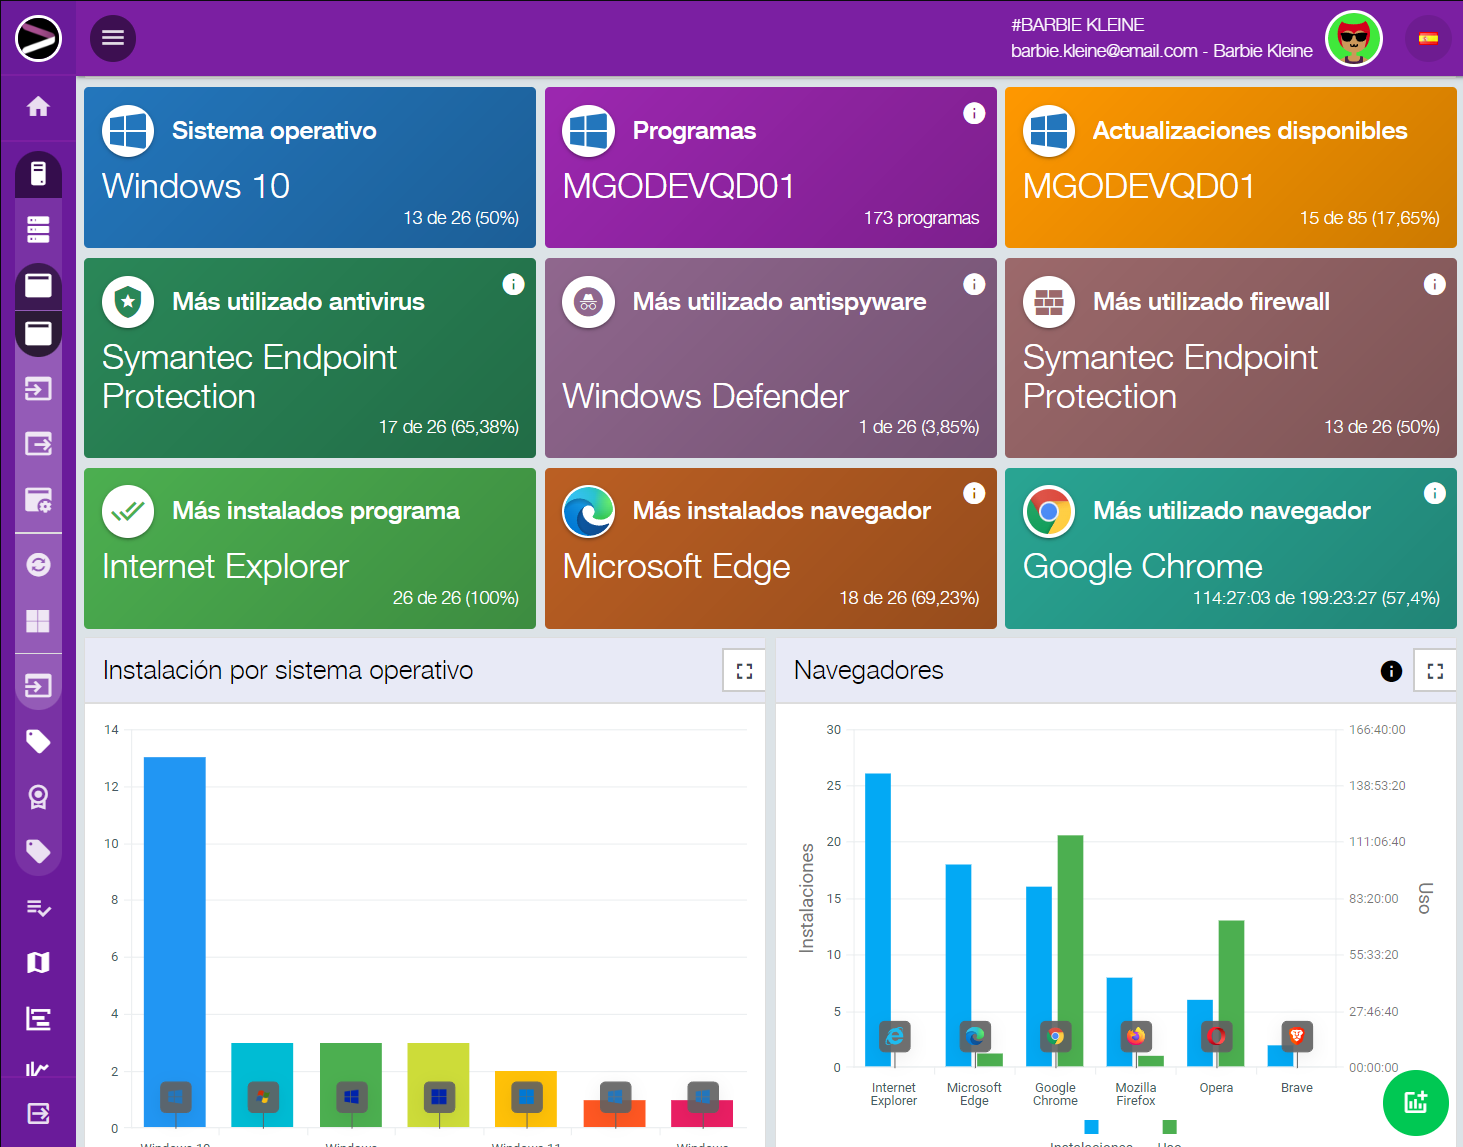Open the checklist icon in the sidebar
1463x1147 pixels.
[38, 908]
